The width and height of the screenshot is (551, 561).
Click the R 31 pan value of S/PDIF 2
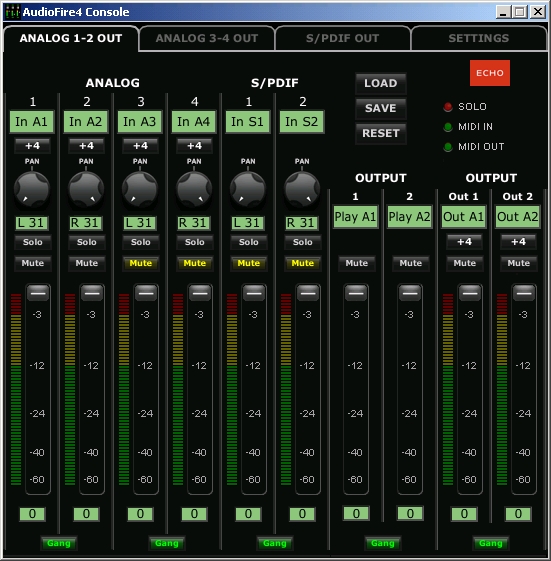(x=302, y=223)
